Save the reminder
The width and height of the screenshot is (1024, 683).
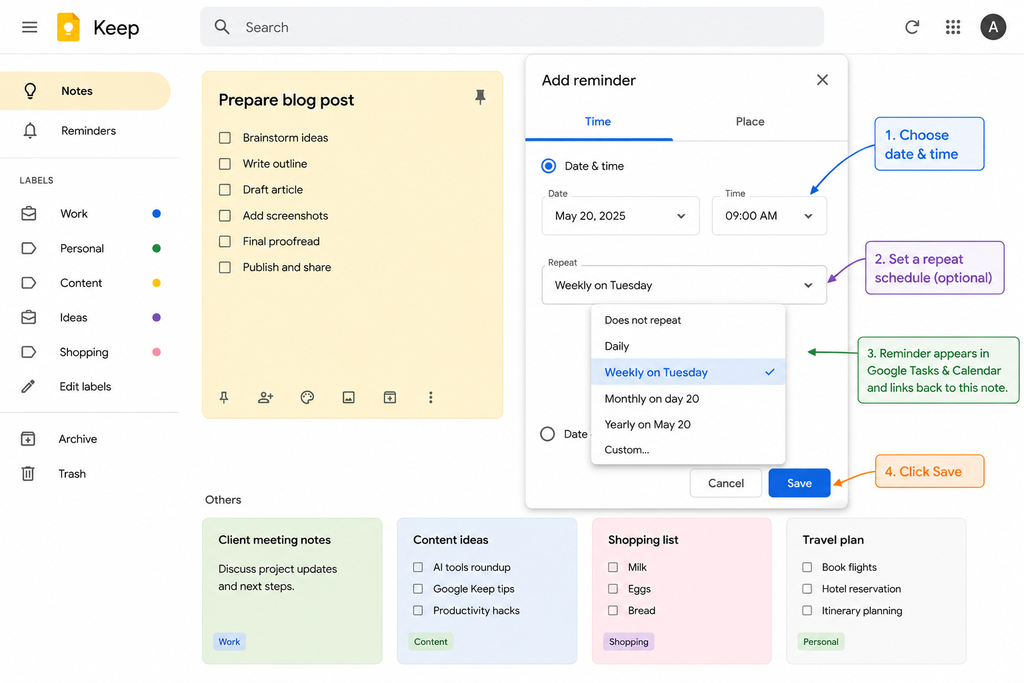pos(799,483)
